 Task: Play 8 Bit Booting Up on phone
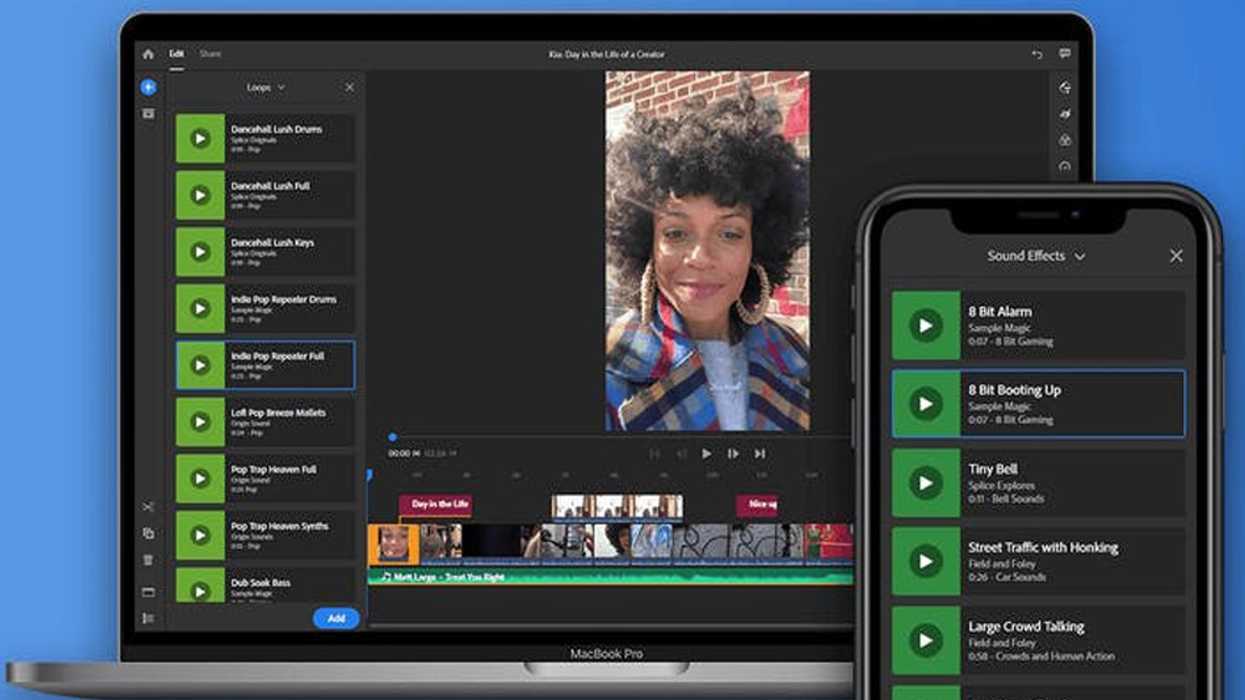coord(925,404)
